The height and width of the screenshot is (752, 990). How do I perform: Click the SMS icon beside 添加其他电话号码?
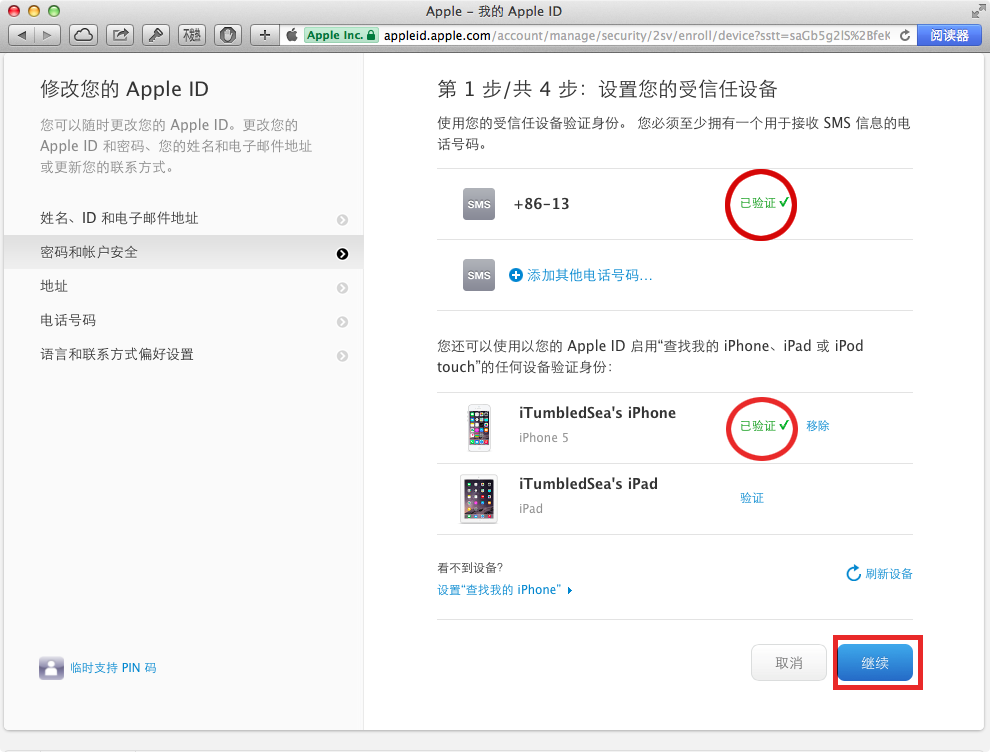[x=479, y=275]
